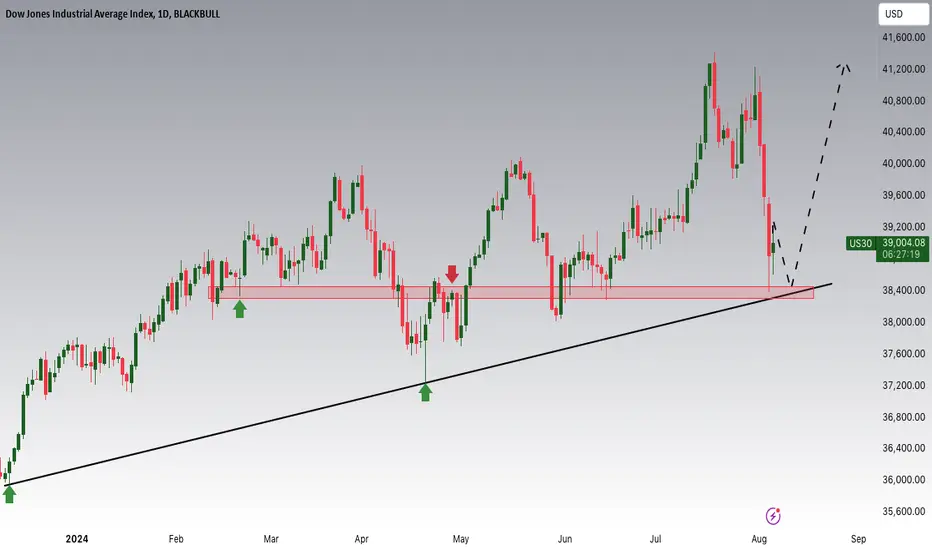Viewport: 932px width, 550px height.
Task: Click the 36,000.00 price axis label
Action: pyautogui.click(x=903, y=479)
